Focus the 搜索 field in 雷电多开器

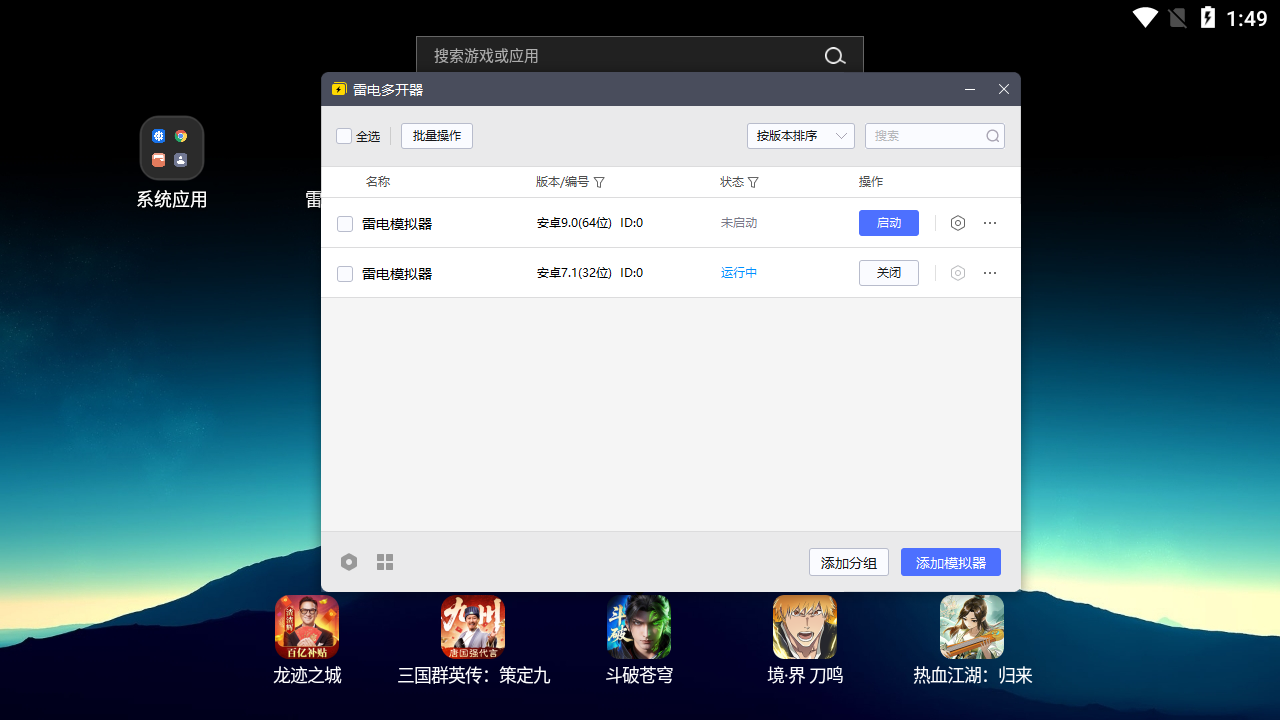(x=935, y=136)
